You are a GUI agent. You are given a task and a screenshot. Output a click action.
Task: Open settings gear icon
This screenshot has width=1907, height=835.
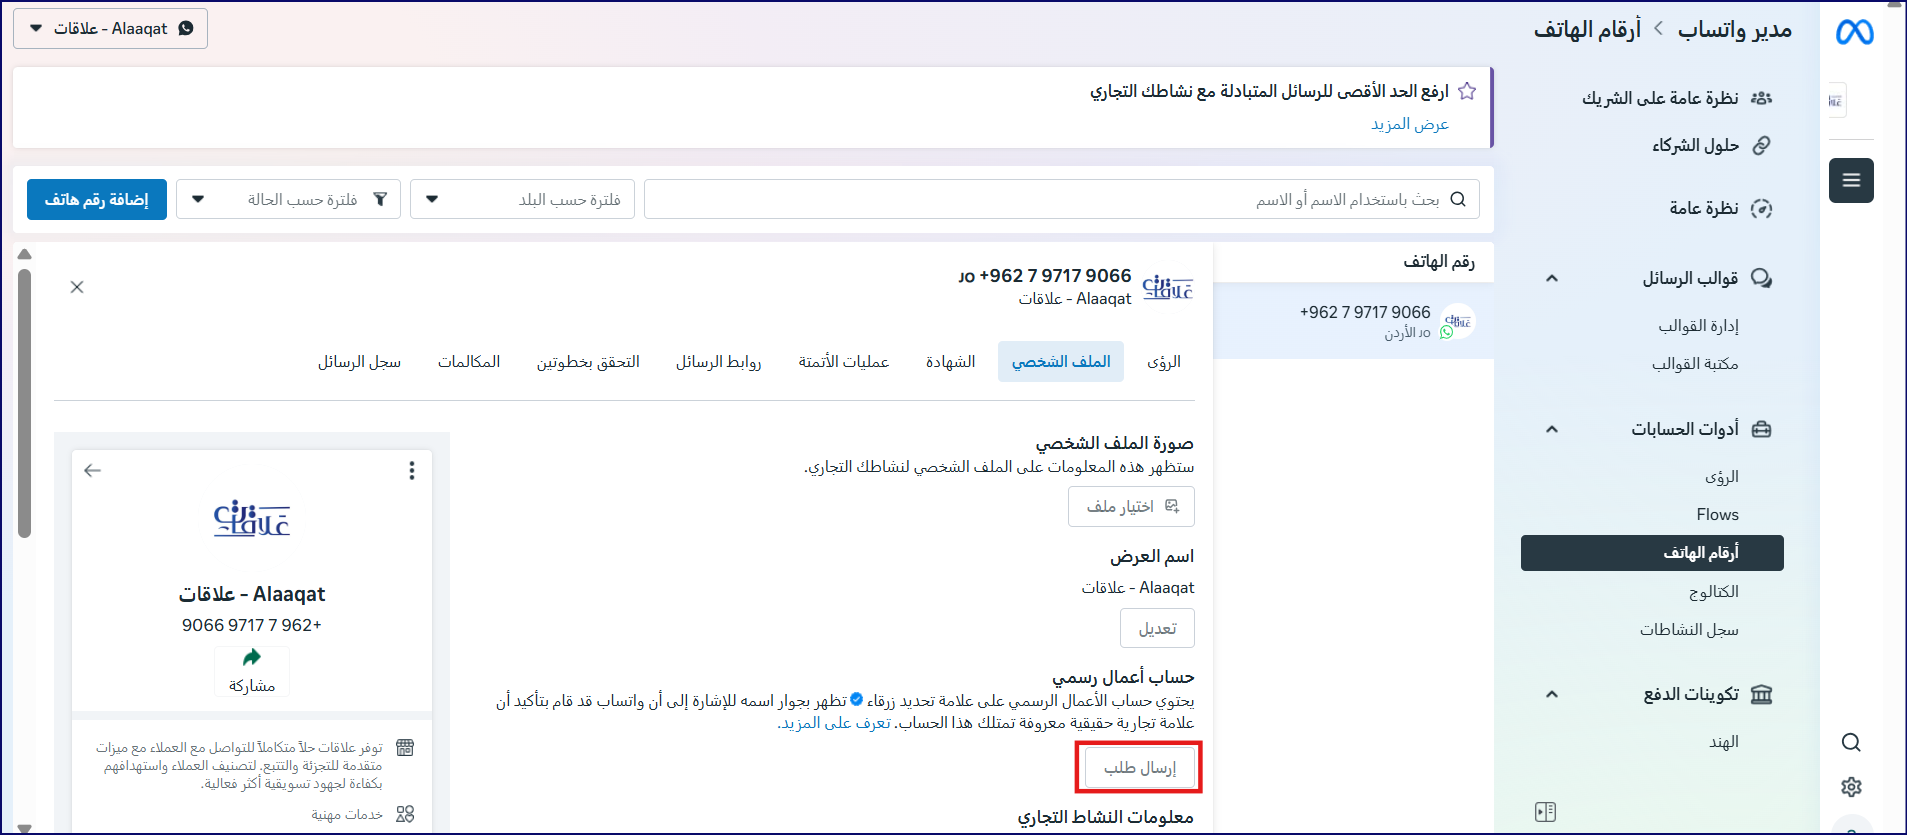(x=1851, y=787)
